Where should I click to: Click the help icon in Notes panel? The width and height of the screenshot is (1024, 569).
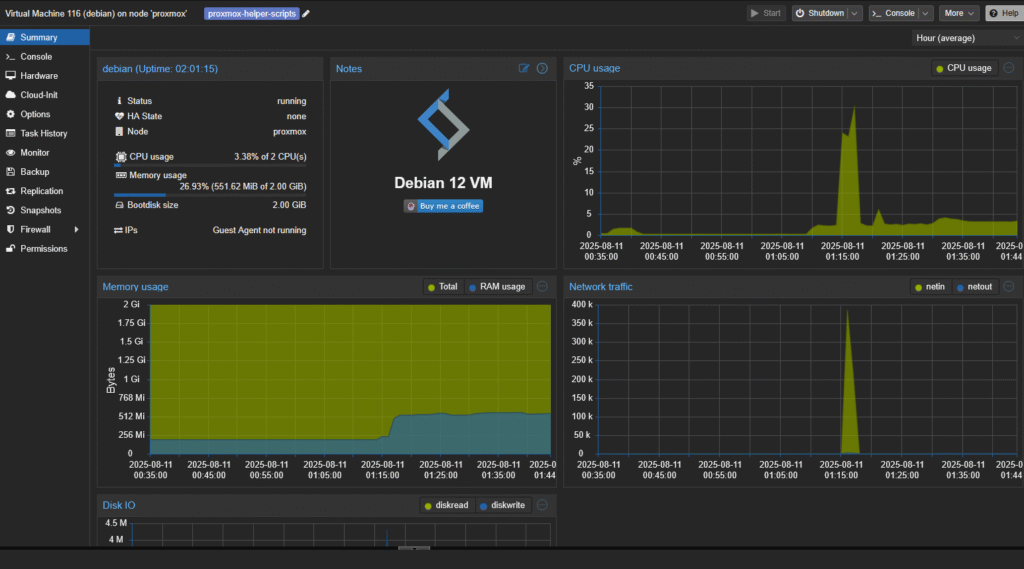coord(542,69)
